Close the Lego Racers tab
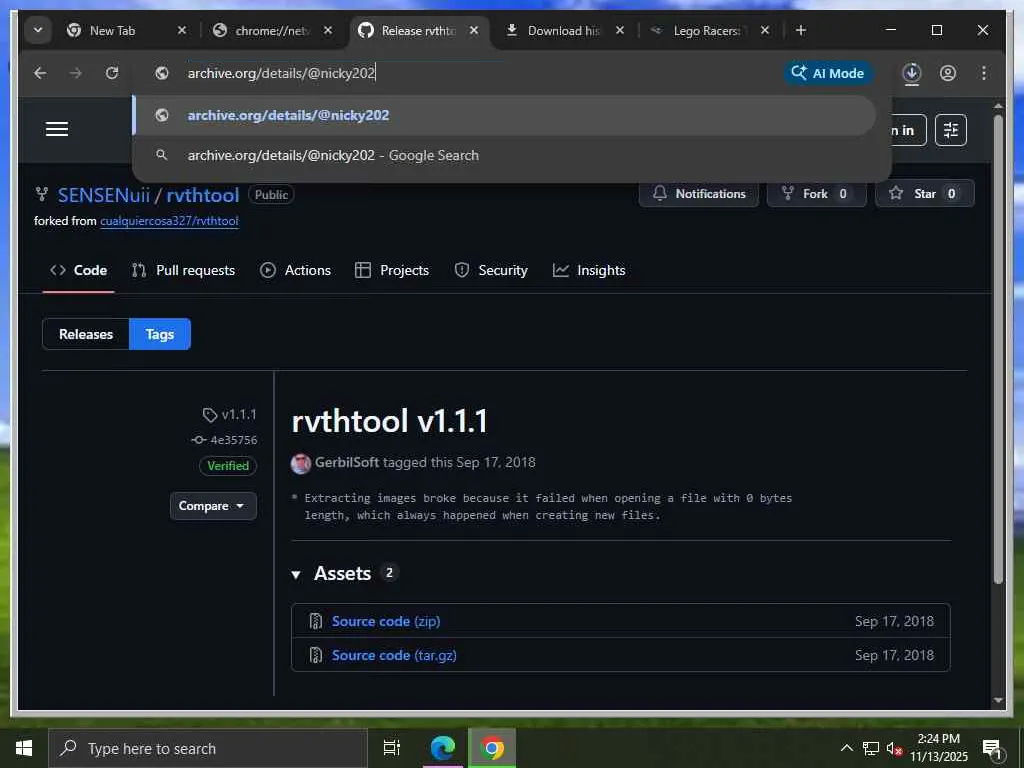The height and width of the screenshot is (768, 1024). click(765, 30)
